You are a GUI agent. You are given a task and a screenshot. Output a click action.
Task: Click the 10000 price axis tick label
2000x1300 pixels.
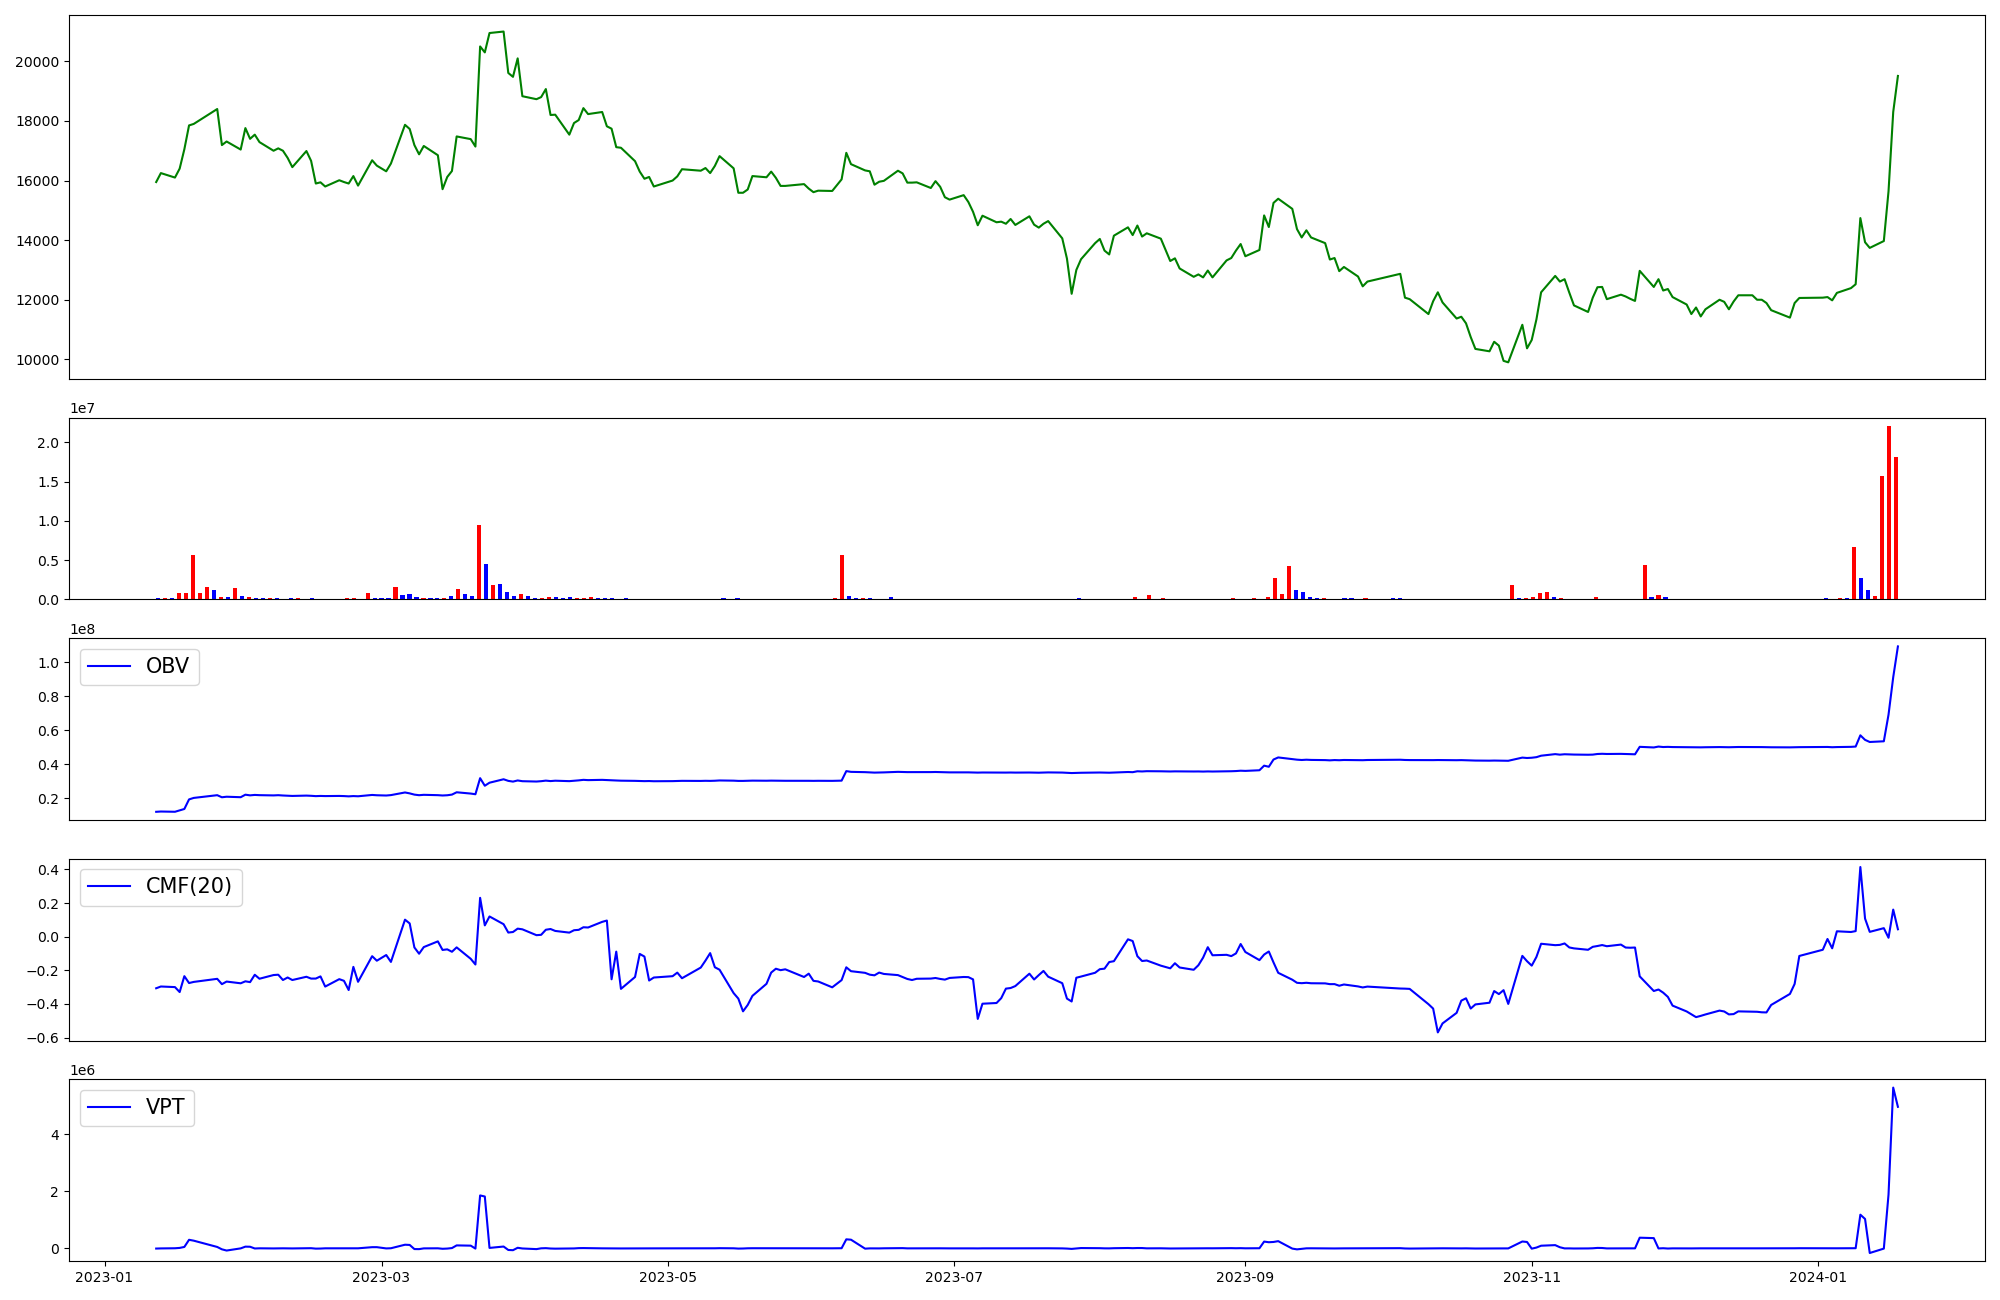(37, 360)
